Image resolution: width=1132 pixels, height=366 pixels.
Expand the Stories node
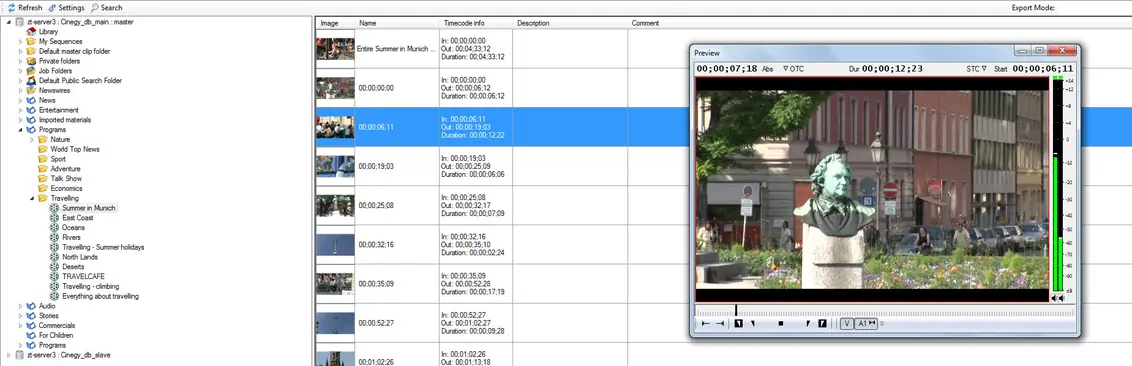click(x=21, y=315)
